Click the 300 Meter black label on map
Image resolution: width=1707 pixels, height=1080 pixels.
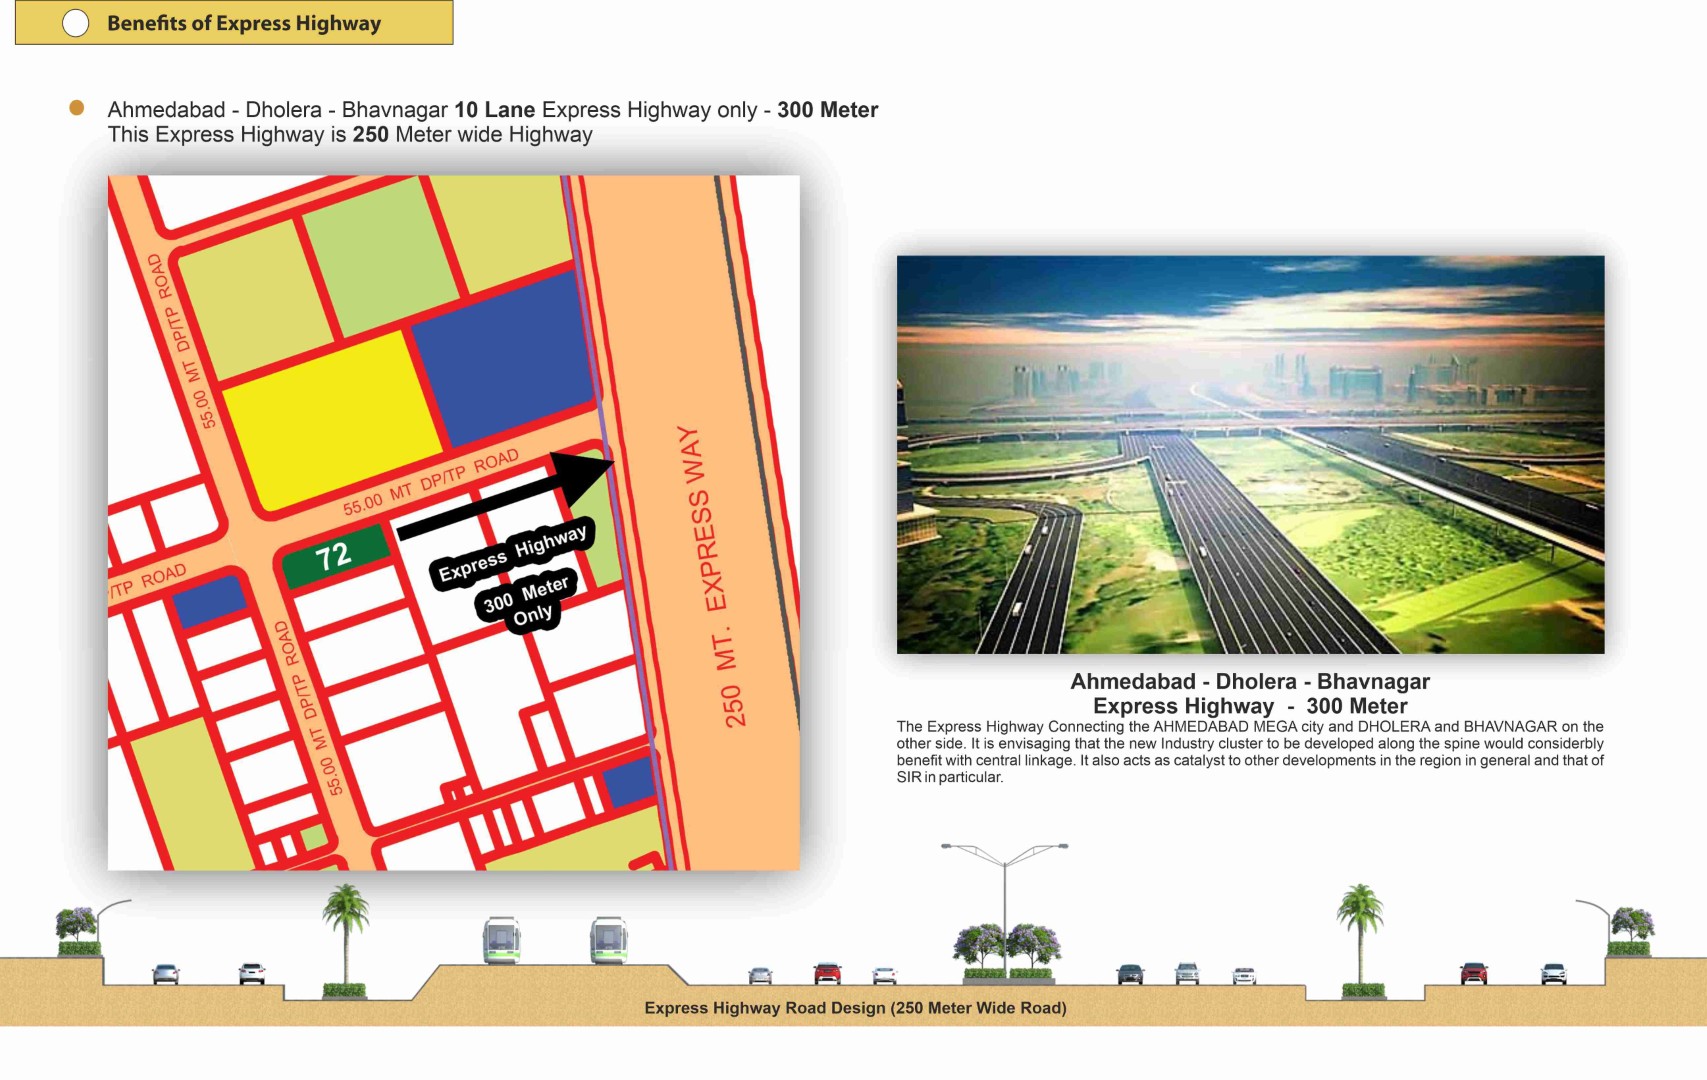tap(526, 600)
